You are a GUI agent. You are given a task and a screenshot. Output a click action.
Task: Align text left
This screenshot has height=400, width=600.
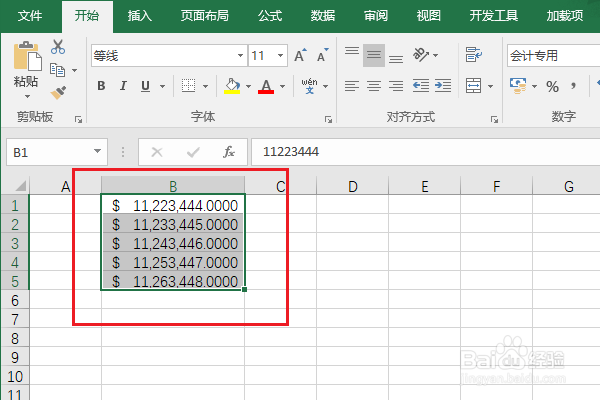[x=352, y=86]
